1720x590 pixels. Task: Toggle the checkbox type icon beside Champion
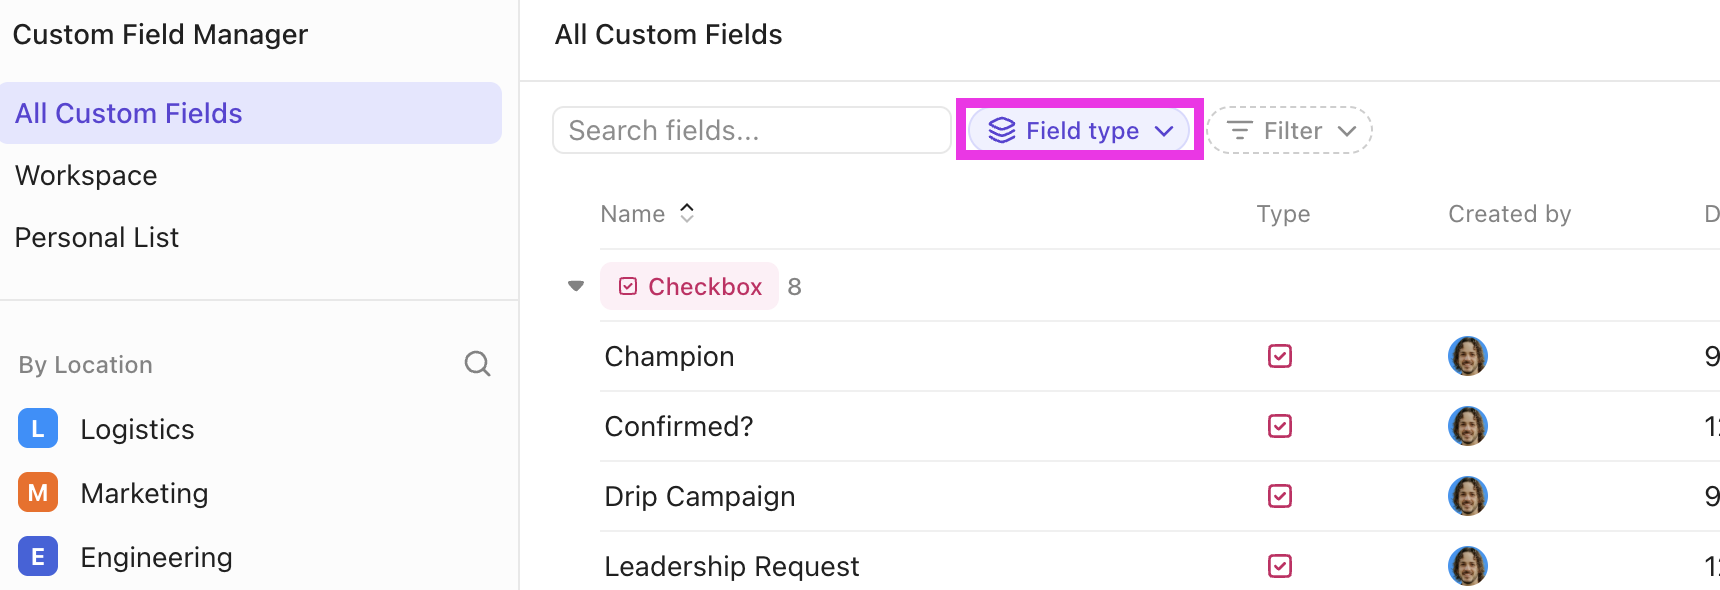pyautogui.click(x=1281, y=356)
